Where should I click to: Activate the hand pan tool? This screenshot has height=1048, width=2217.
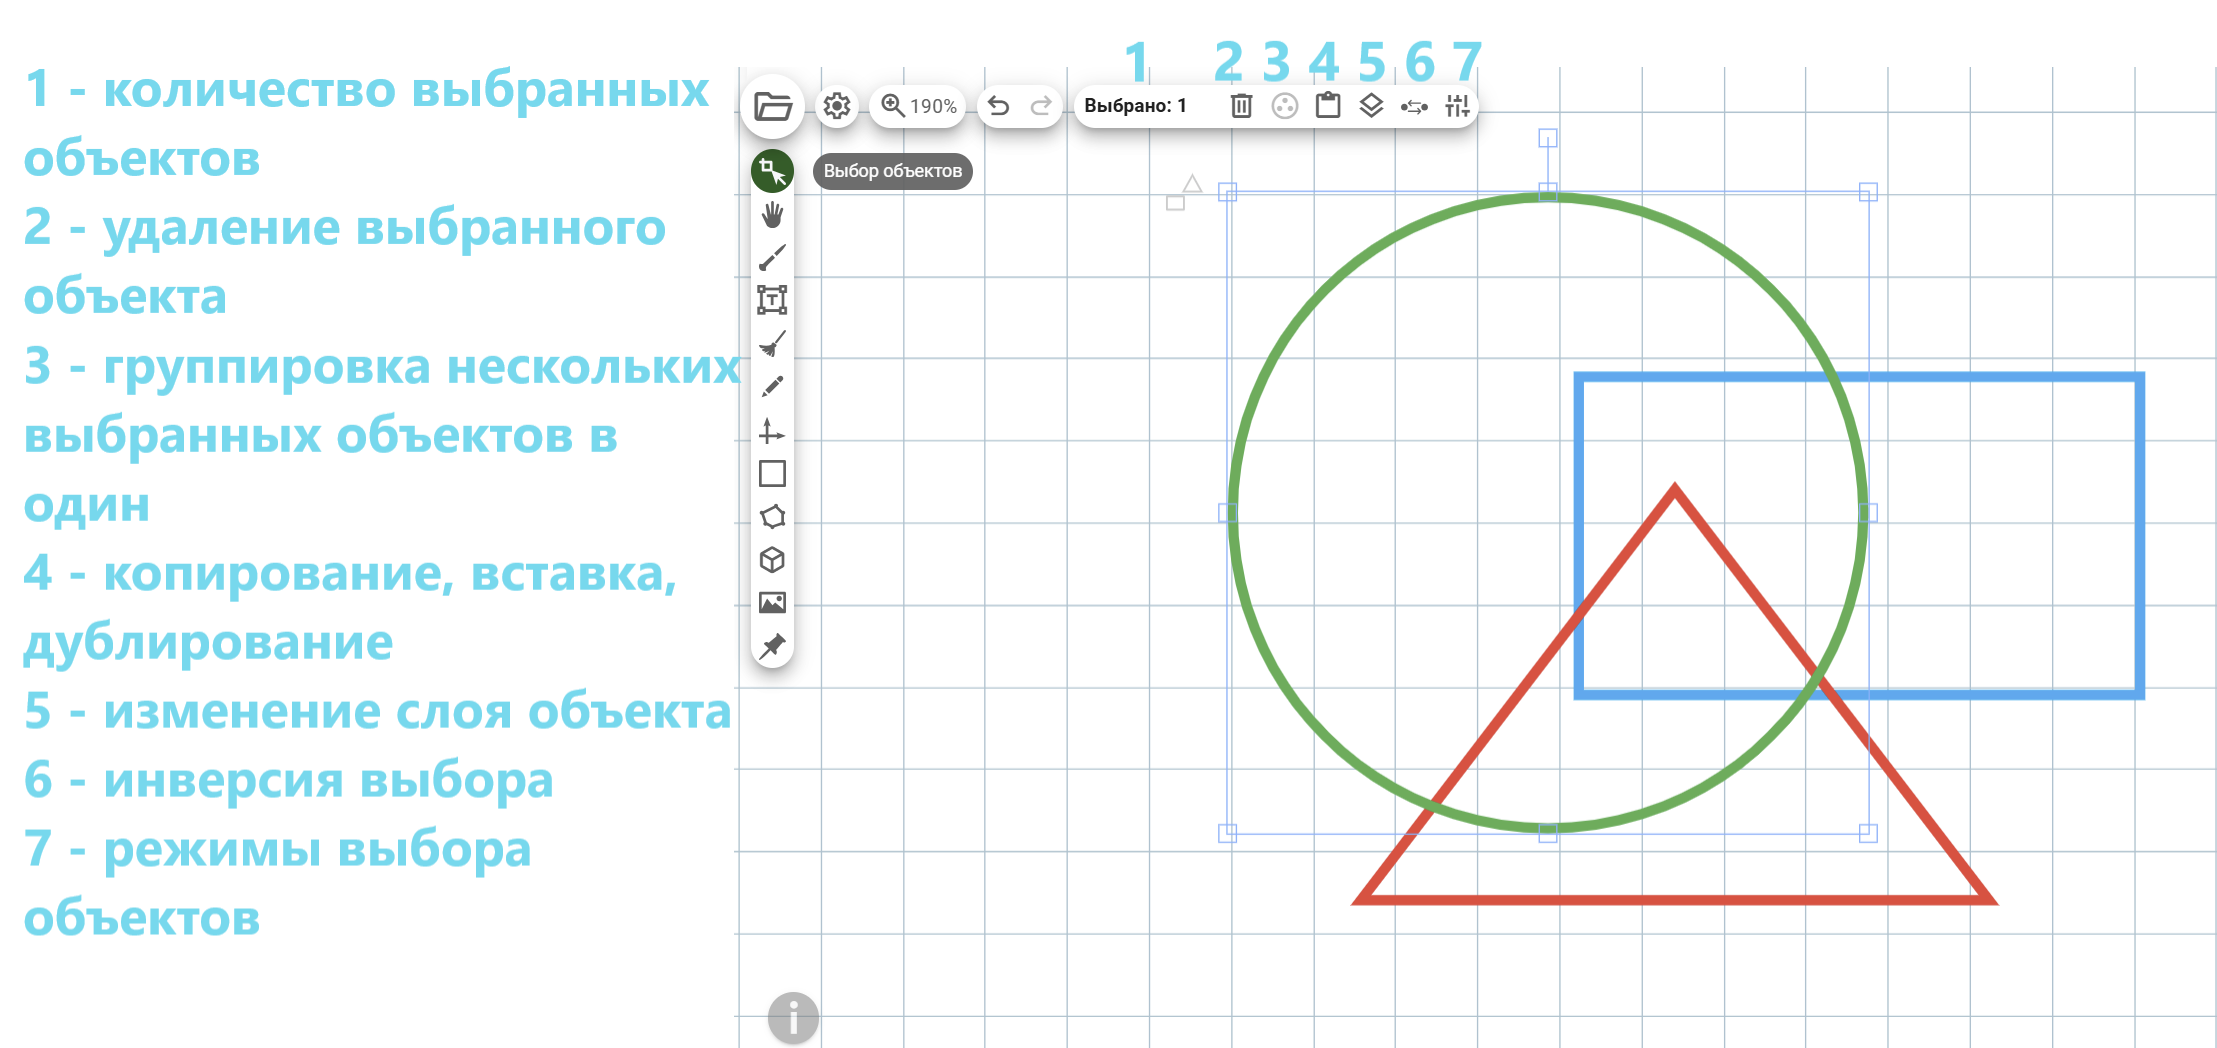tap(772, 215)
